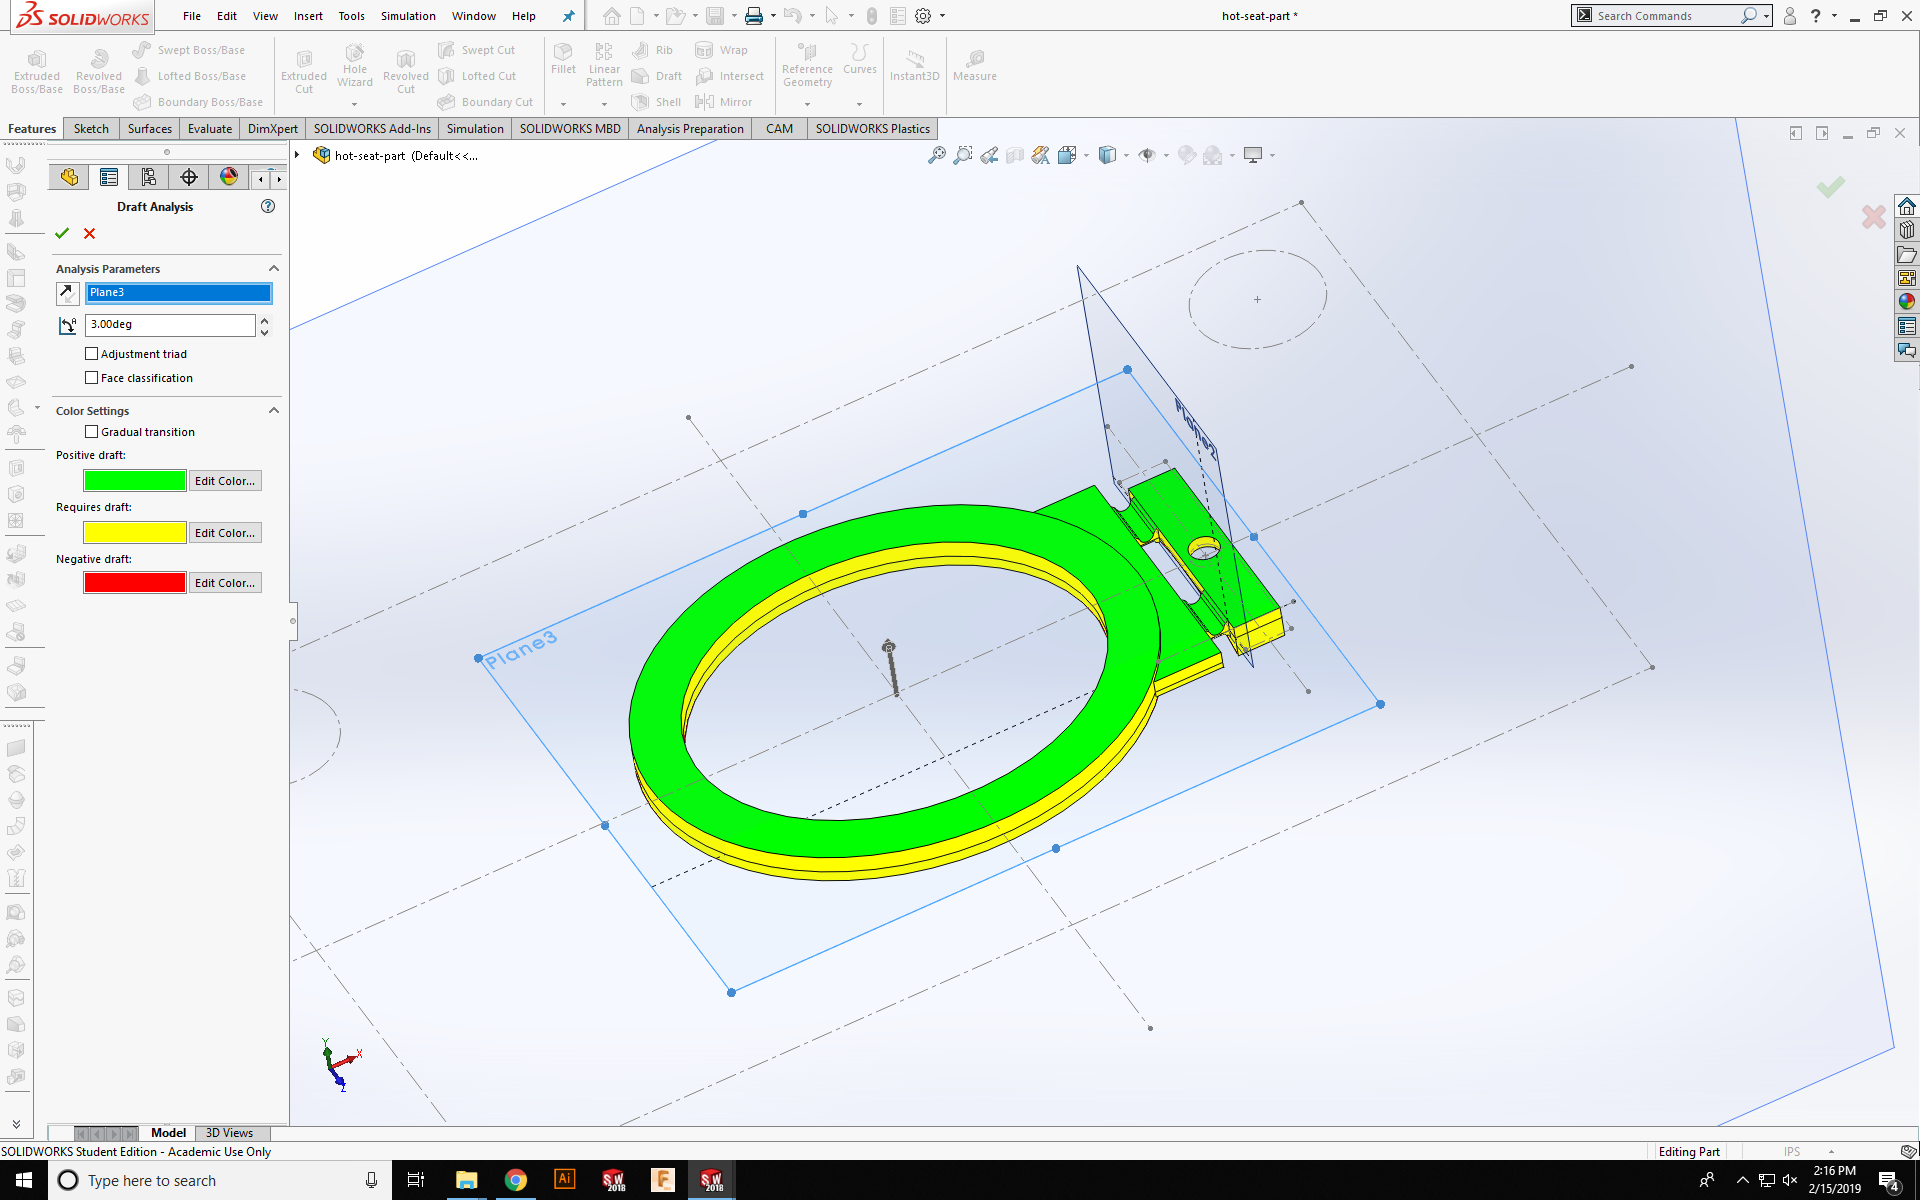
Task: Open the Appearances task pane icon
Action: tap(1907, 302)
